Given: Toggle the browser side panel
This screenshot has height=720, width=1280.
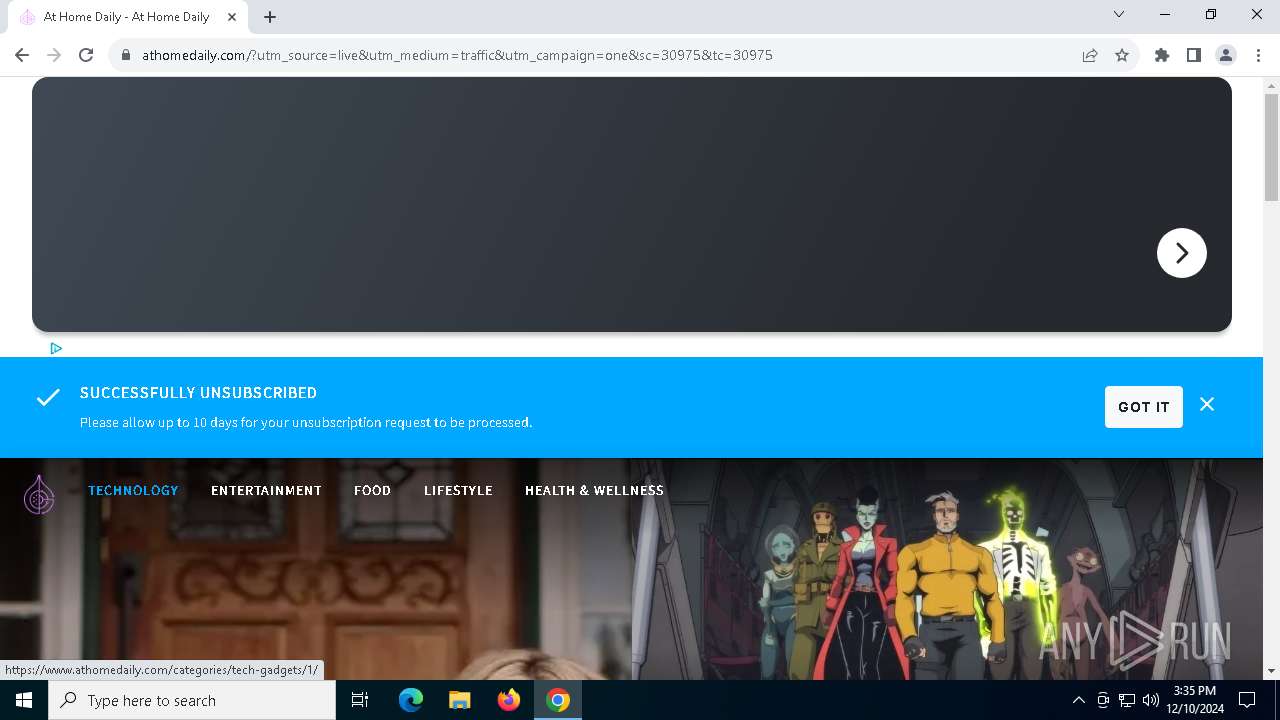Looking at the screenshot, I should [x=1194, y=55].
